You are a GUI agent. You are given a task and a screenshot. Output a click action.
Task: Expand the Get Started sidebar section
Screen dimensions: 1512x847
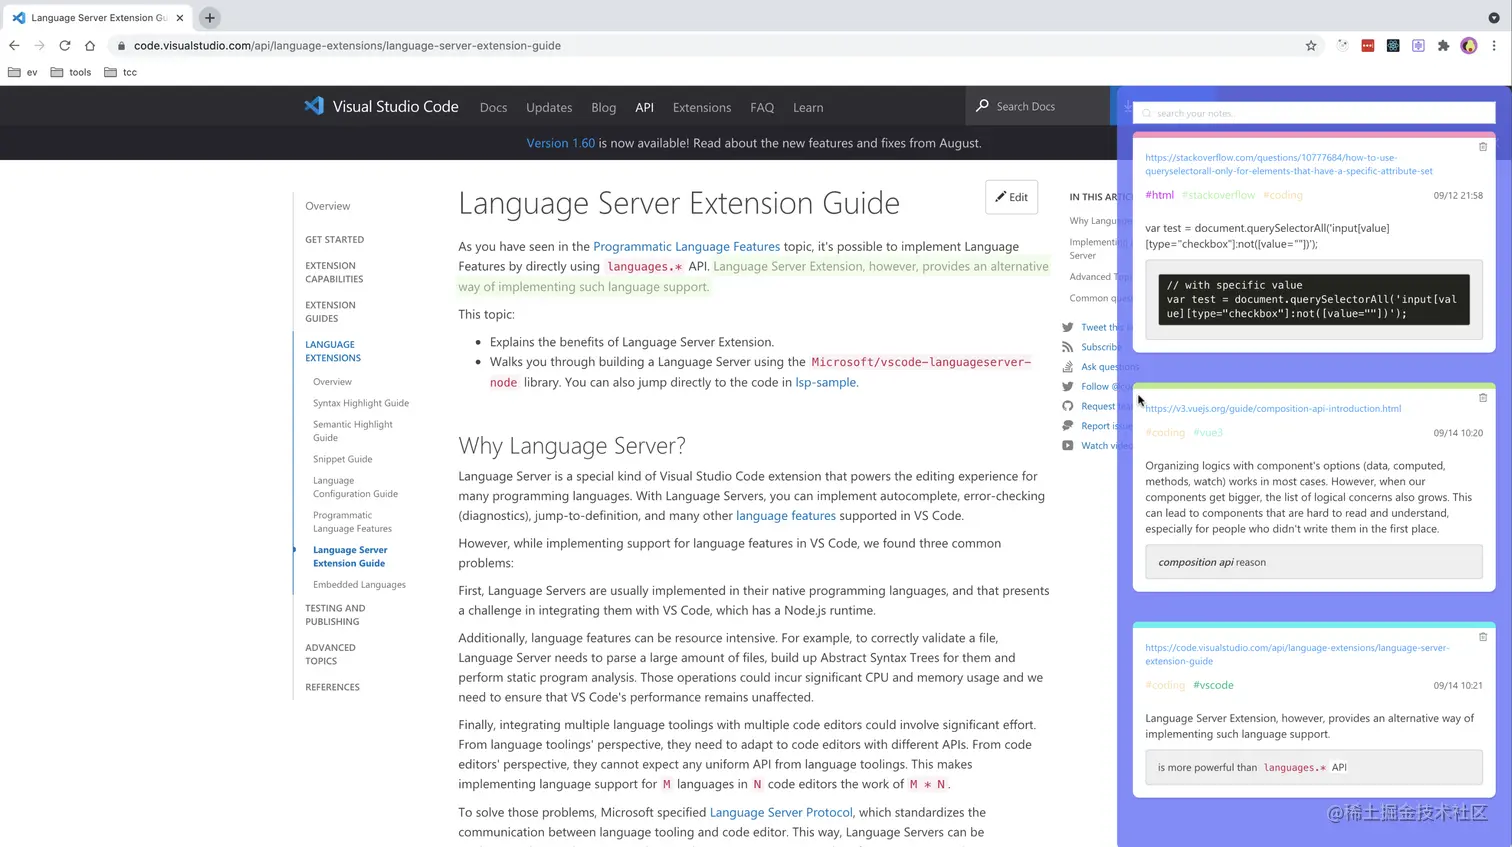pyautogui.click(x=334, y=240)
